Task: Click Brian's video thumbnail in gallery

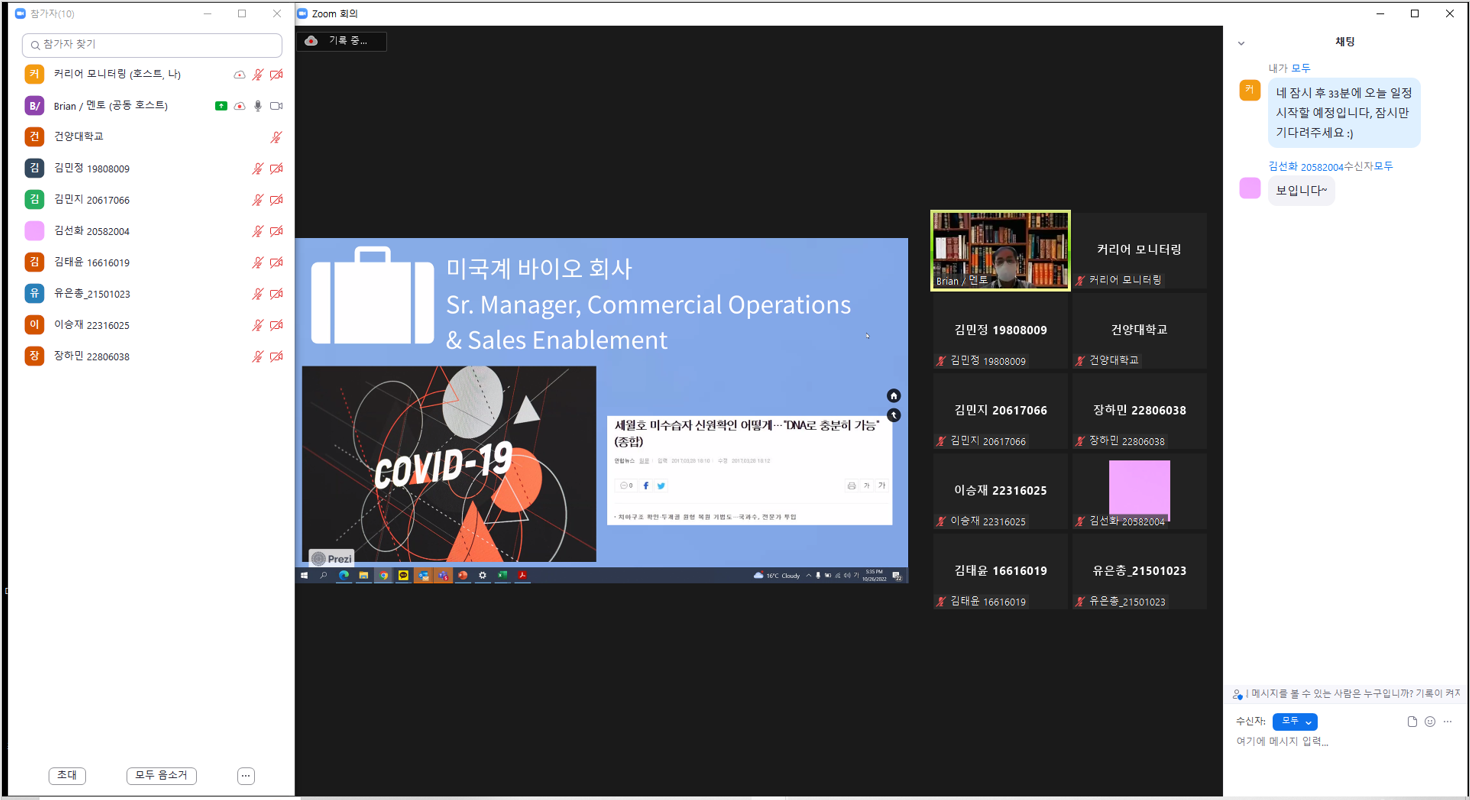Action: coord(1000,250)
